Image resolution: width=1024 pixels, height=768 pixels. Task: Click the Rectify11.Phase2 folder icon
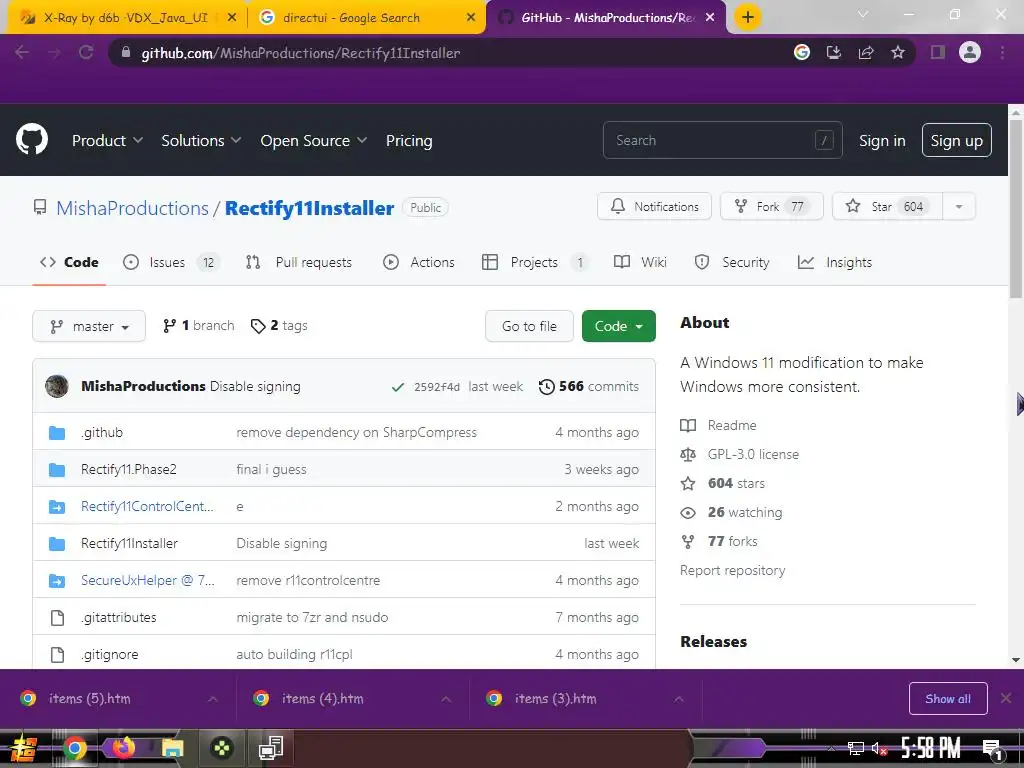(57, 470)
